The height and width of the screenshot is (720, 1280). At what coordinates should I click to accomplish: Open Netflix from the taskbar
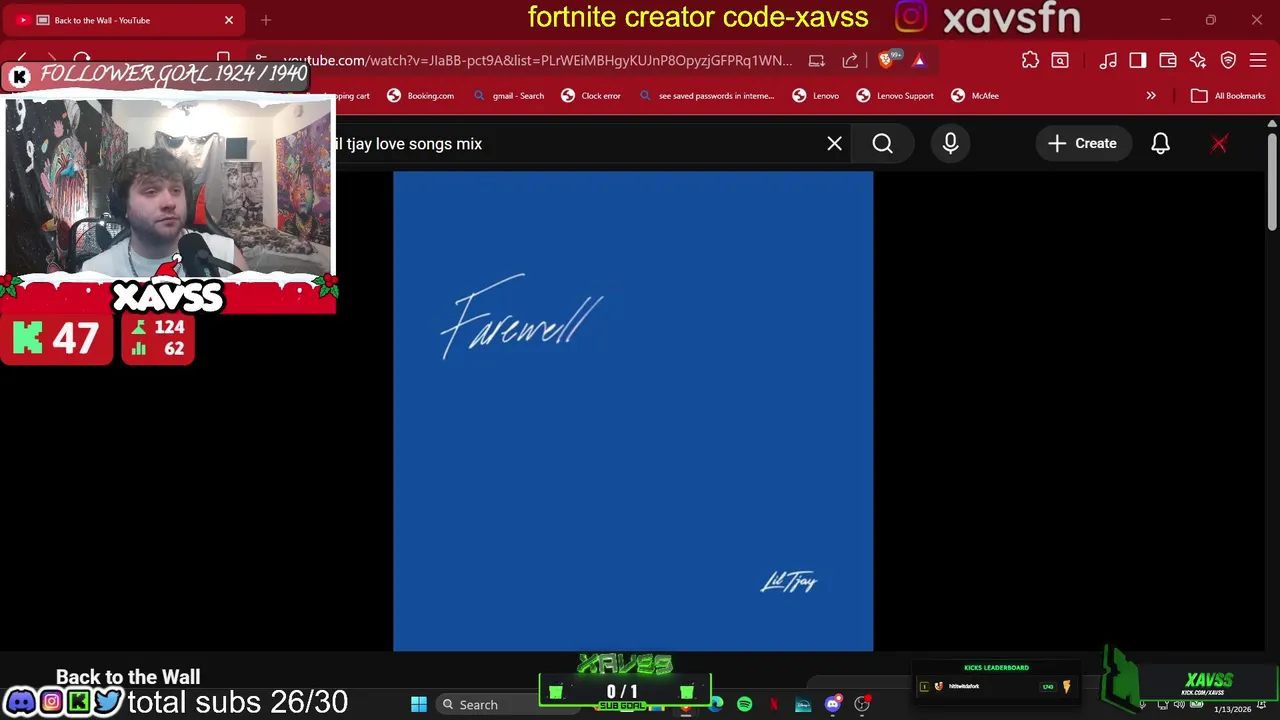[773, 704]
